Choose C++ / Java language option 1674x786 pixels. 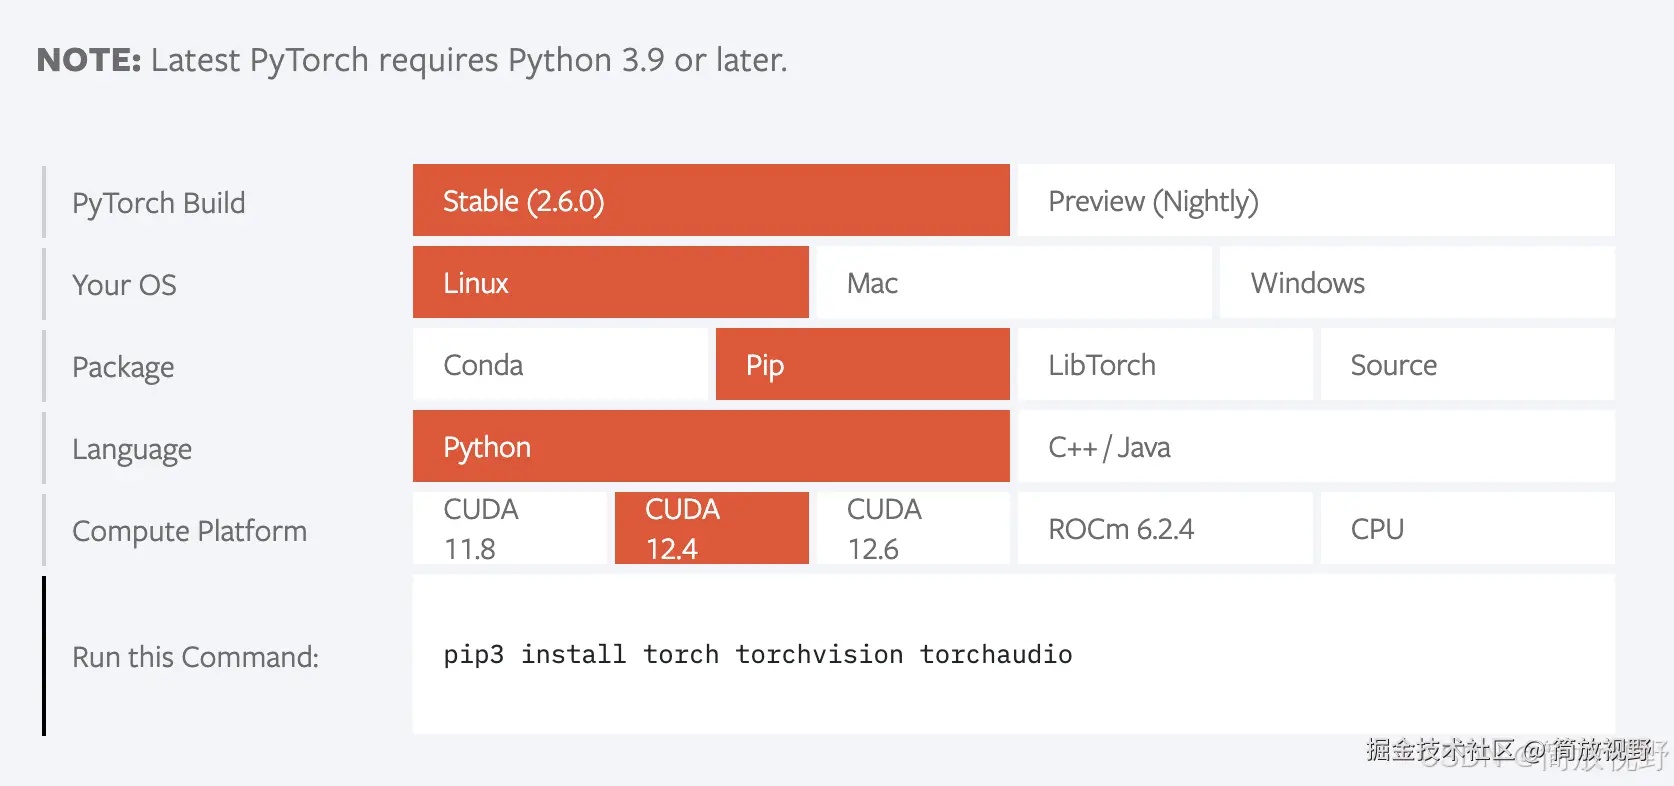pyautogui.click(x=1316, y=446)
